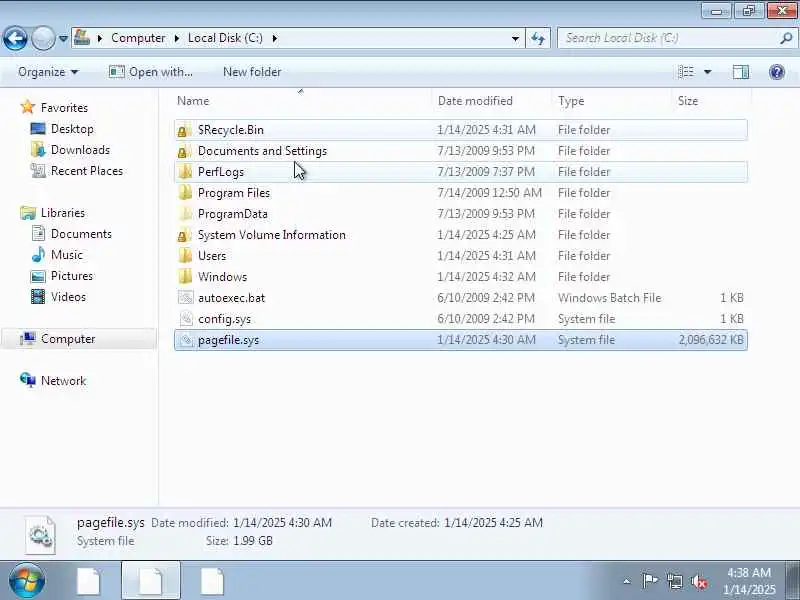Show hidden tray icons arrow
The height and width of the screenshot is (600, 800).
627,581
